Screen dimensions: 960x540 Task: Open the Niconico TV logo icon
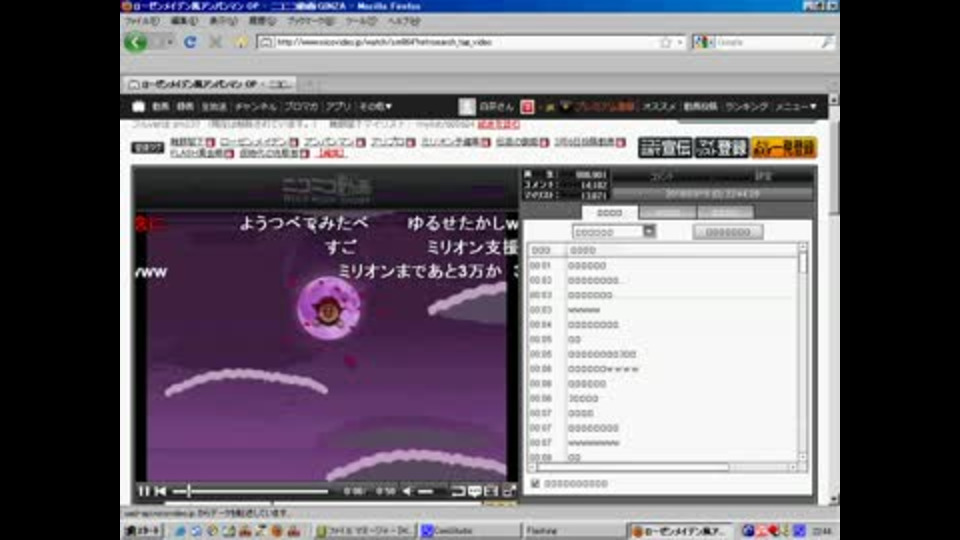pyautogui.click(x=138, y=107)
